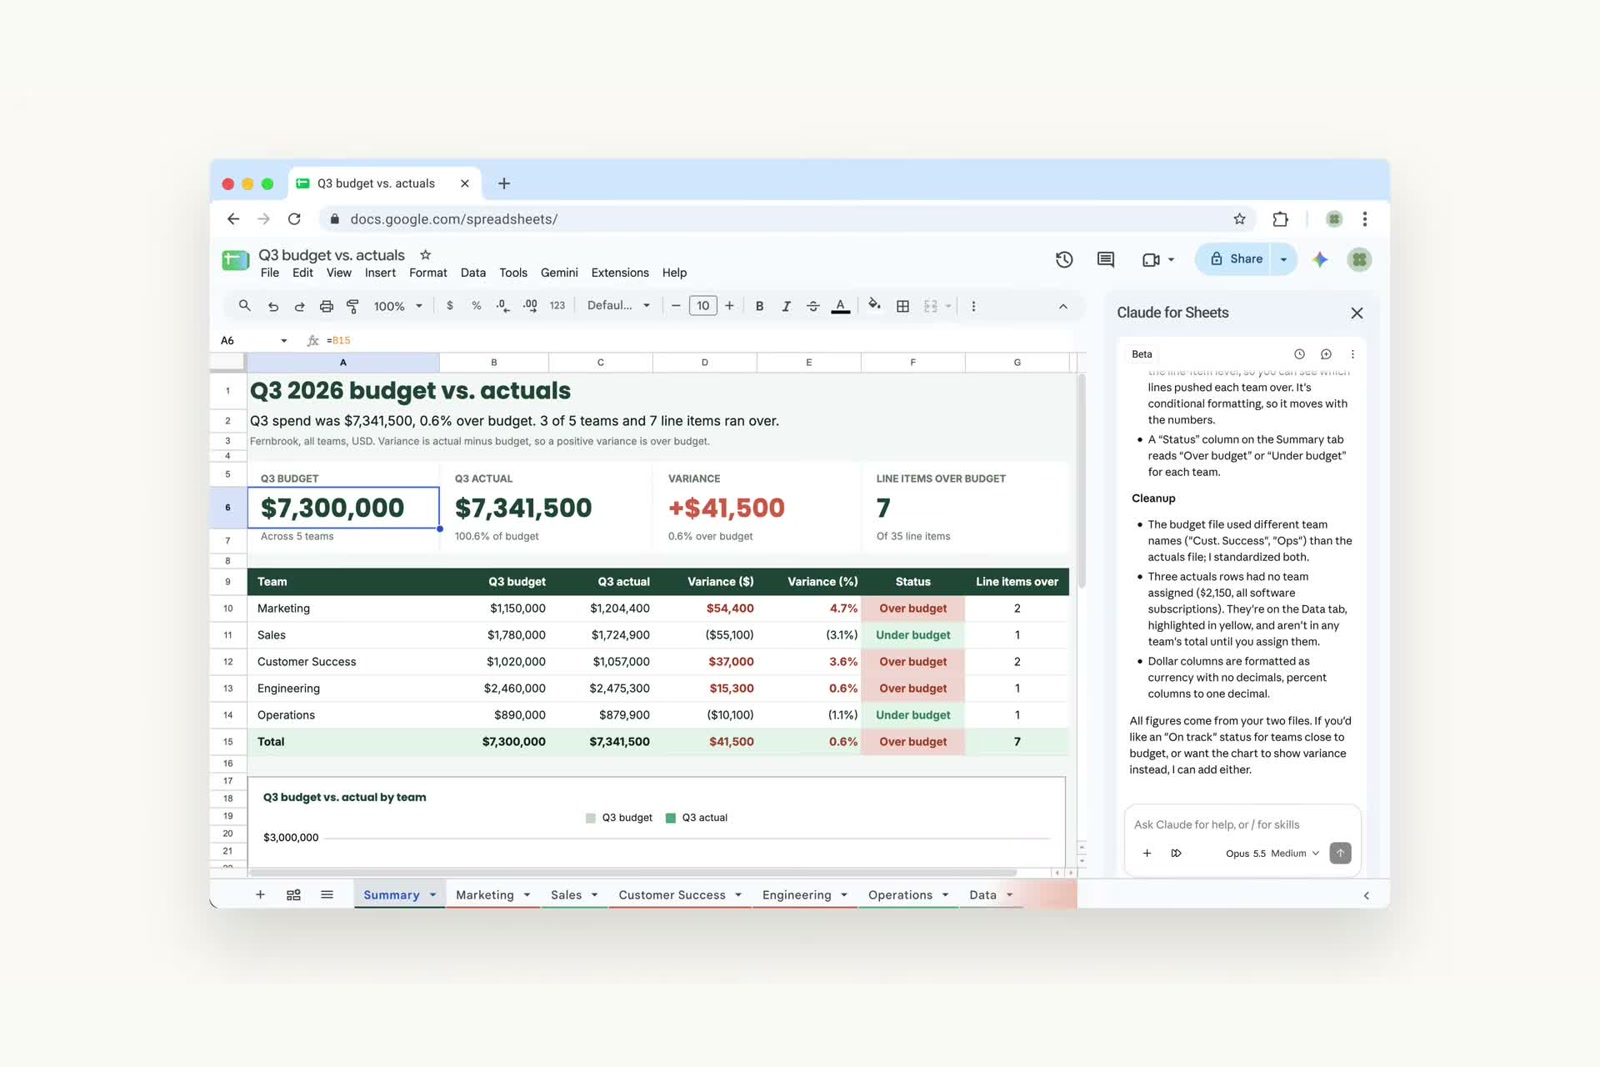
Task: Open the Gemini sparkle icon
Action: [x=1320, y=260]
